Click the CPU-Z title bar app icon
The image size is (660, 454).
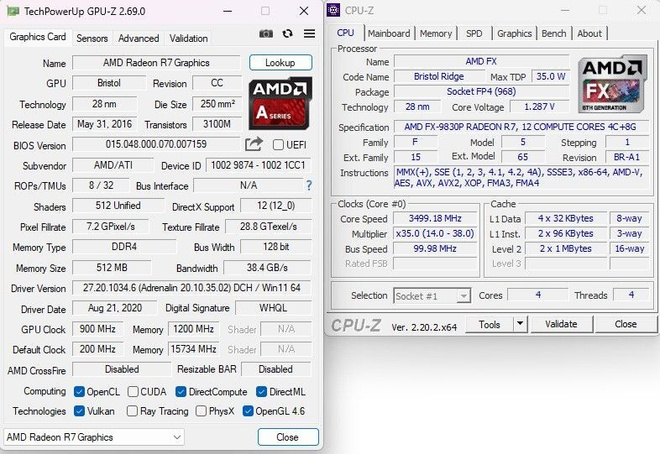(333, 10)
